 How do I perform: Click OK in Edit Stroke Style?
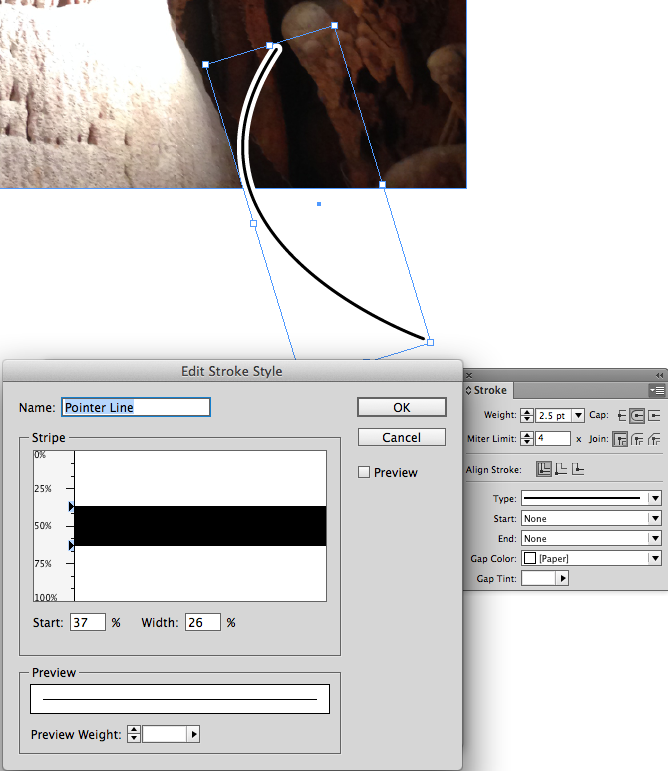point(402,407)
